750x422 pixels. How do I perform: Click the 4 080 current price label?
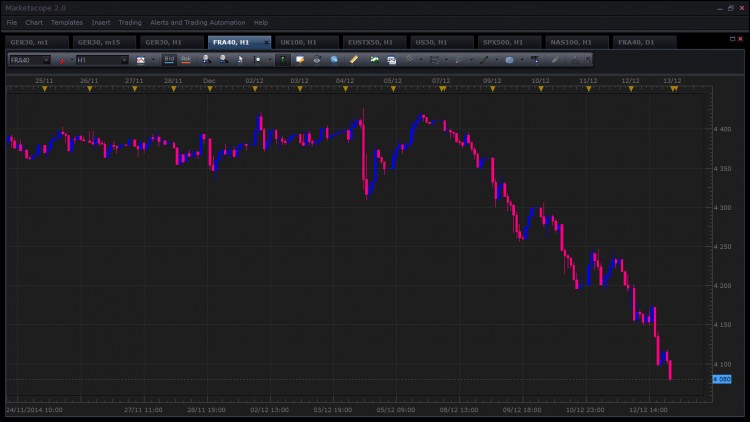click(x=722, y=379)
